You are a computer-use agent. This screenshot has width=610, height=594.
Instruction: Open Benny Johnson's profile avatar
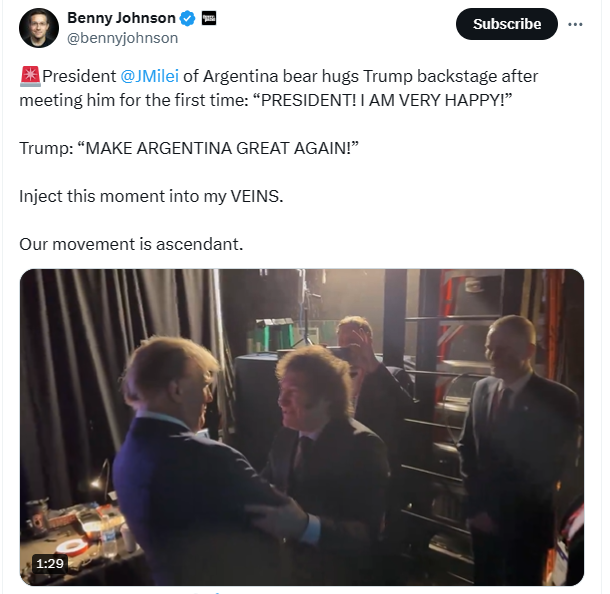(38, 28)
